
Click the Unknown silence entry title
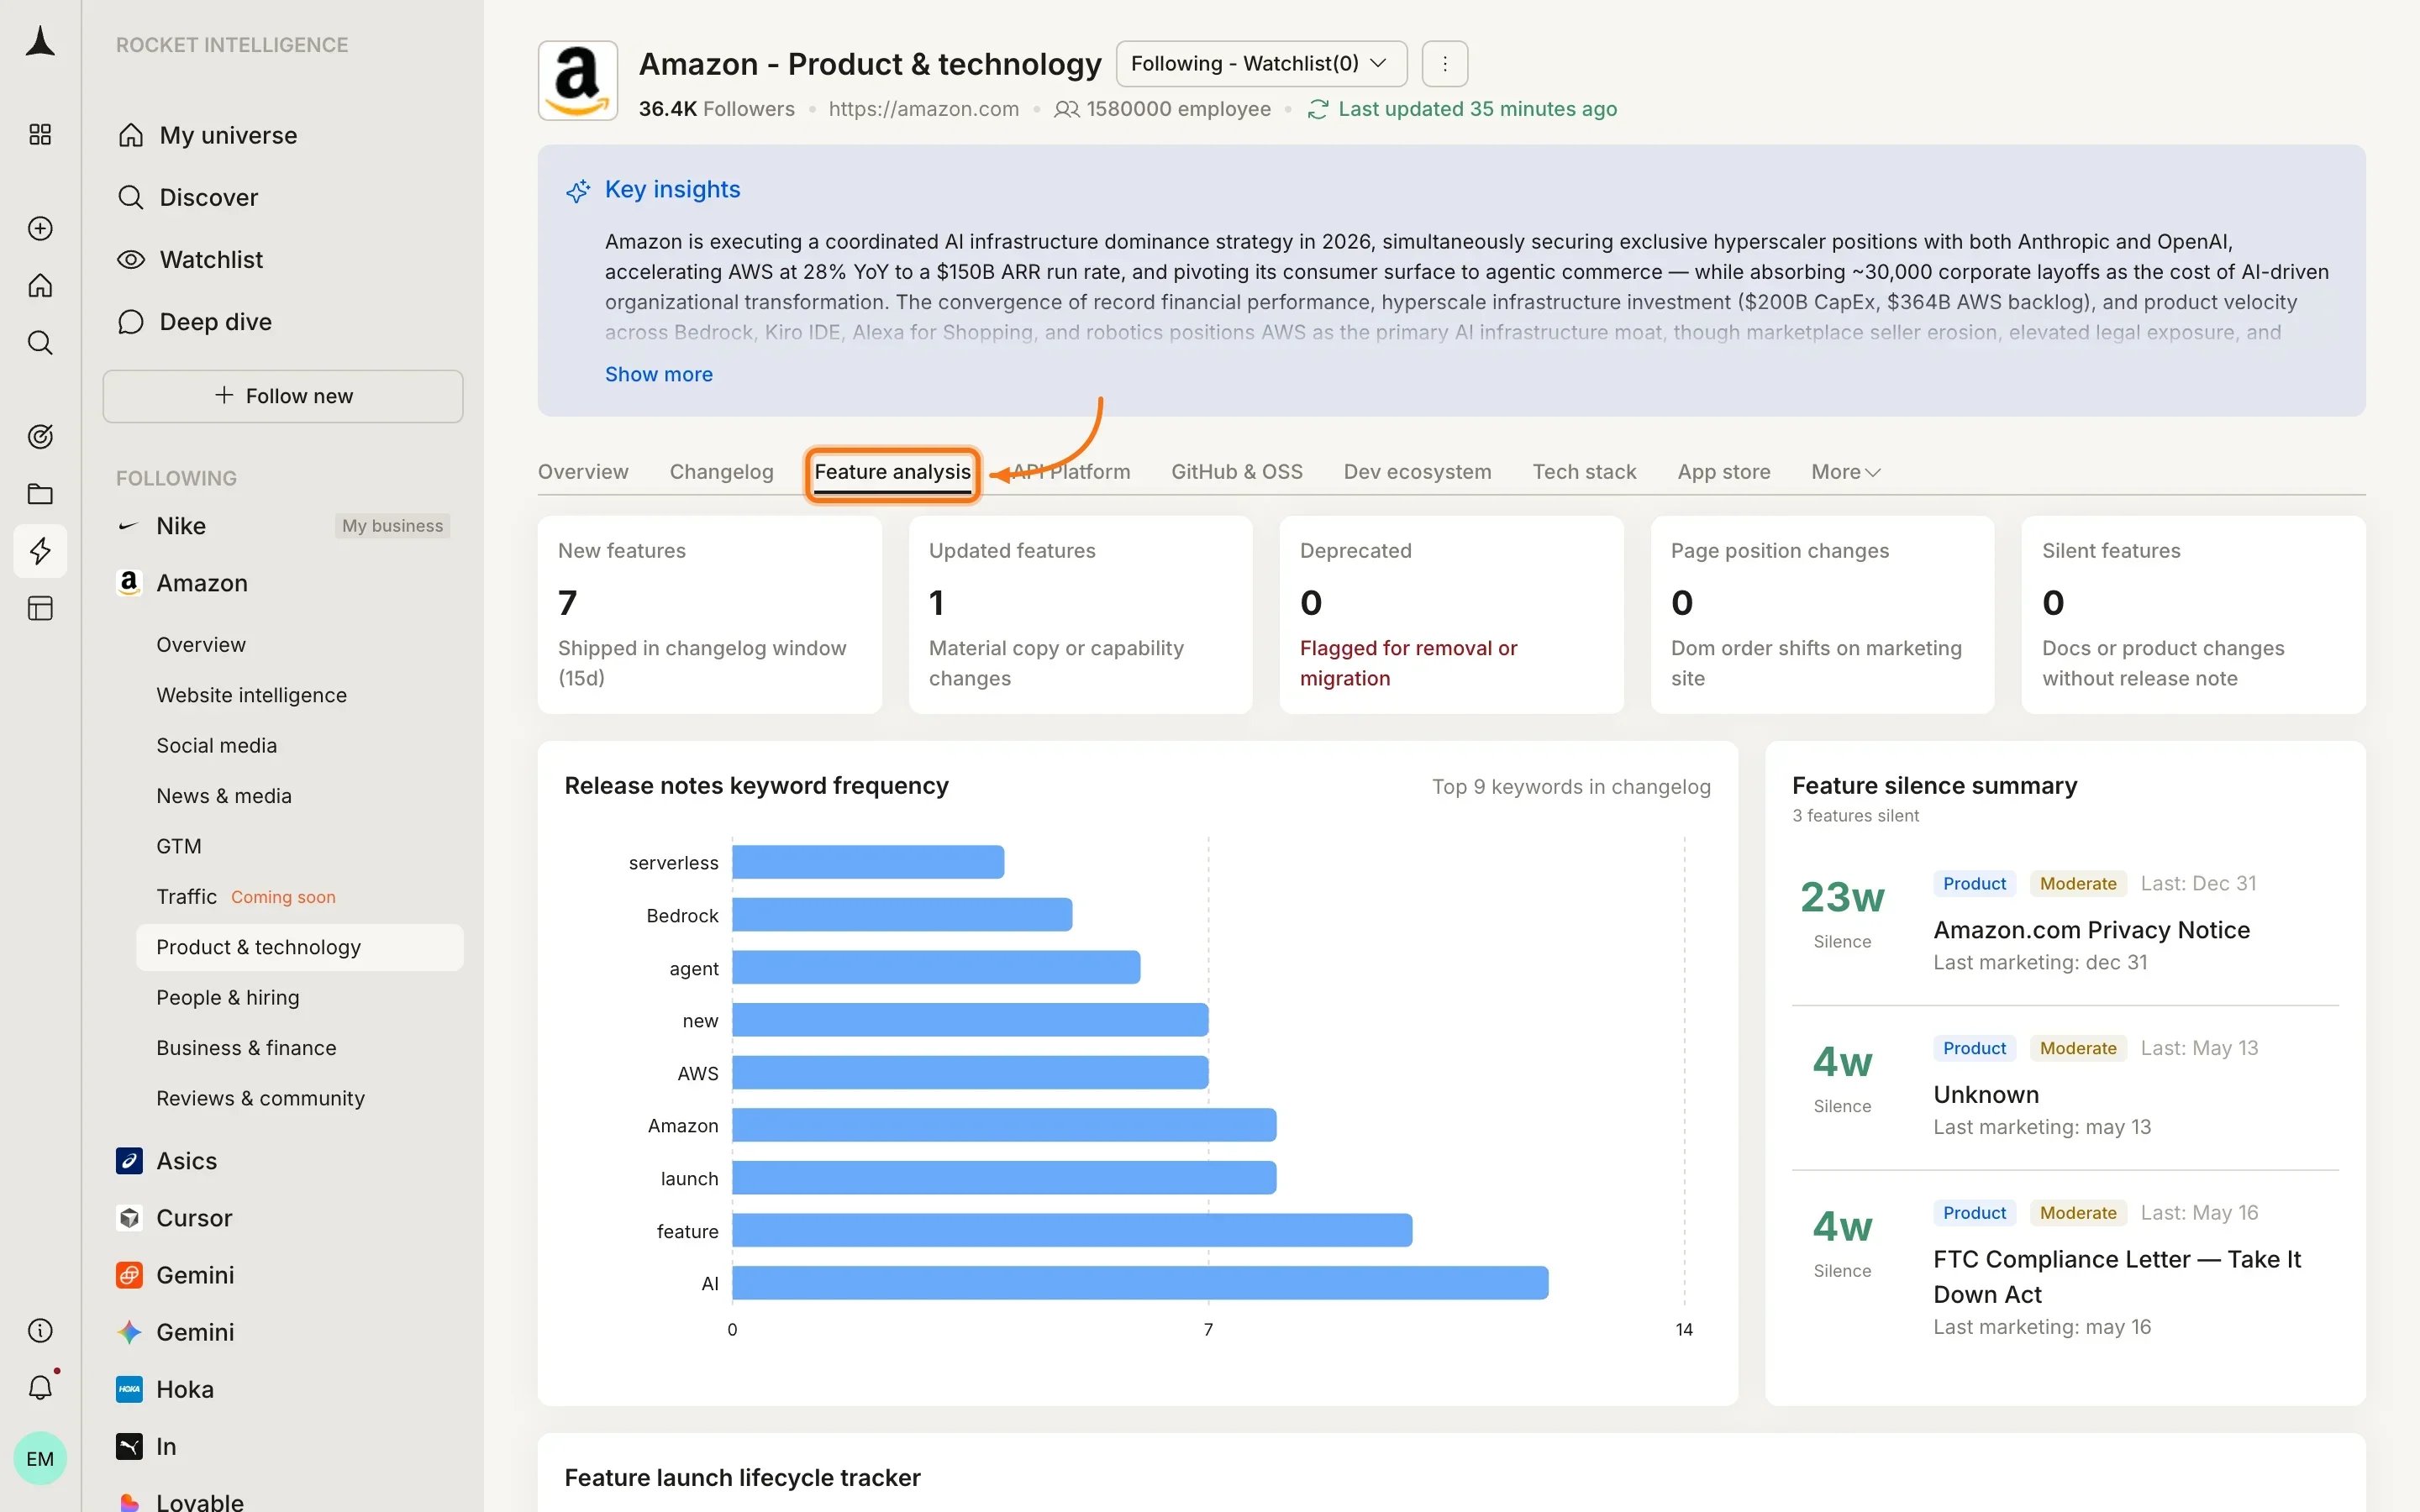point(1986,1095)
